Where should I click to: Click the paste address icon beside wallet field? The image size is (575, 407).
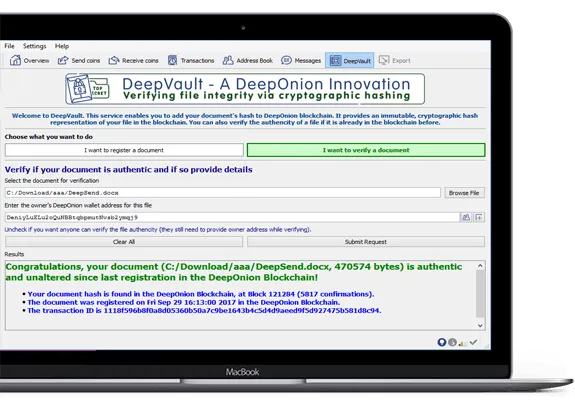click(479, 217)
